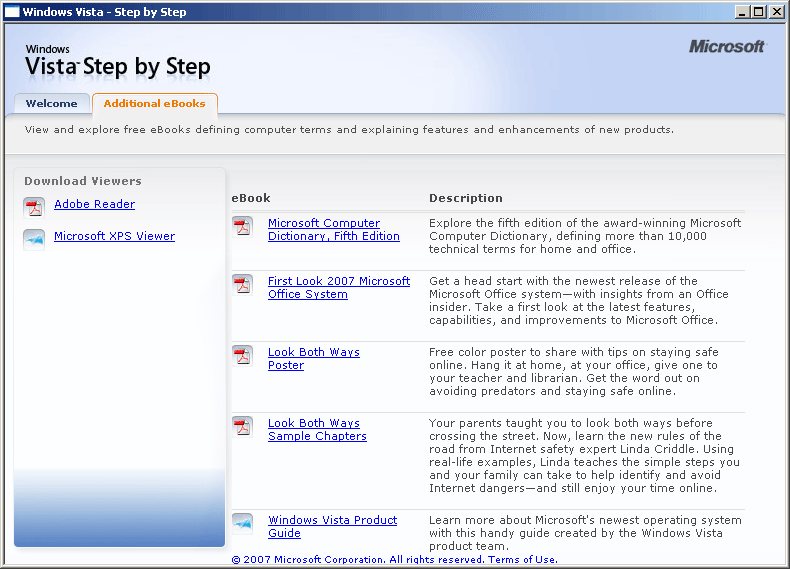The width and height of the screenshot is (790, 569).
Task: Click the Microsoft logo
Action: coord(727,47)
